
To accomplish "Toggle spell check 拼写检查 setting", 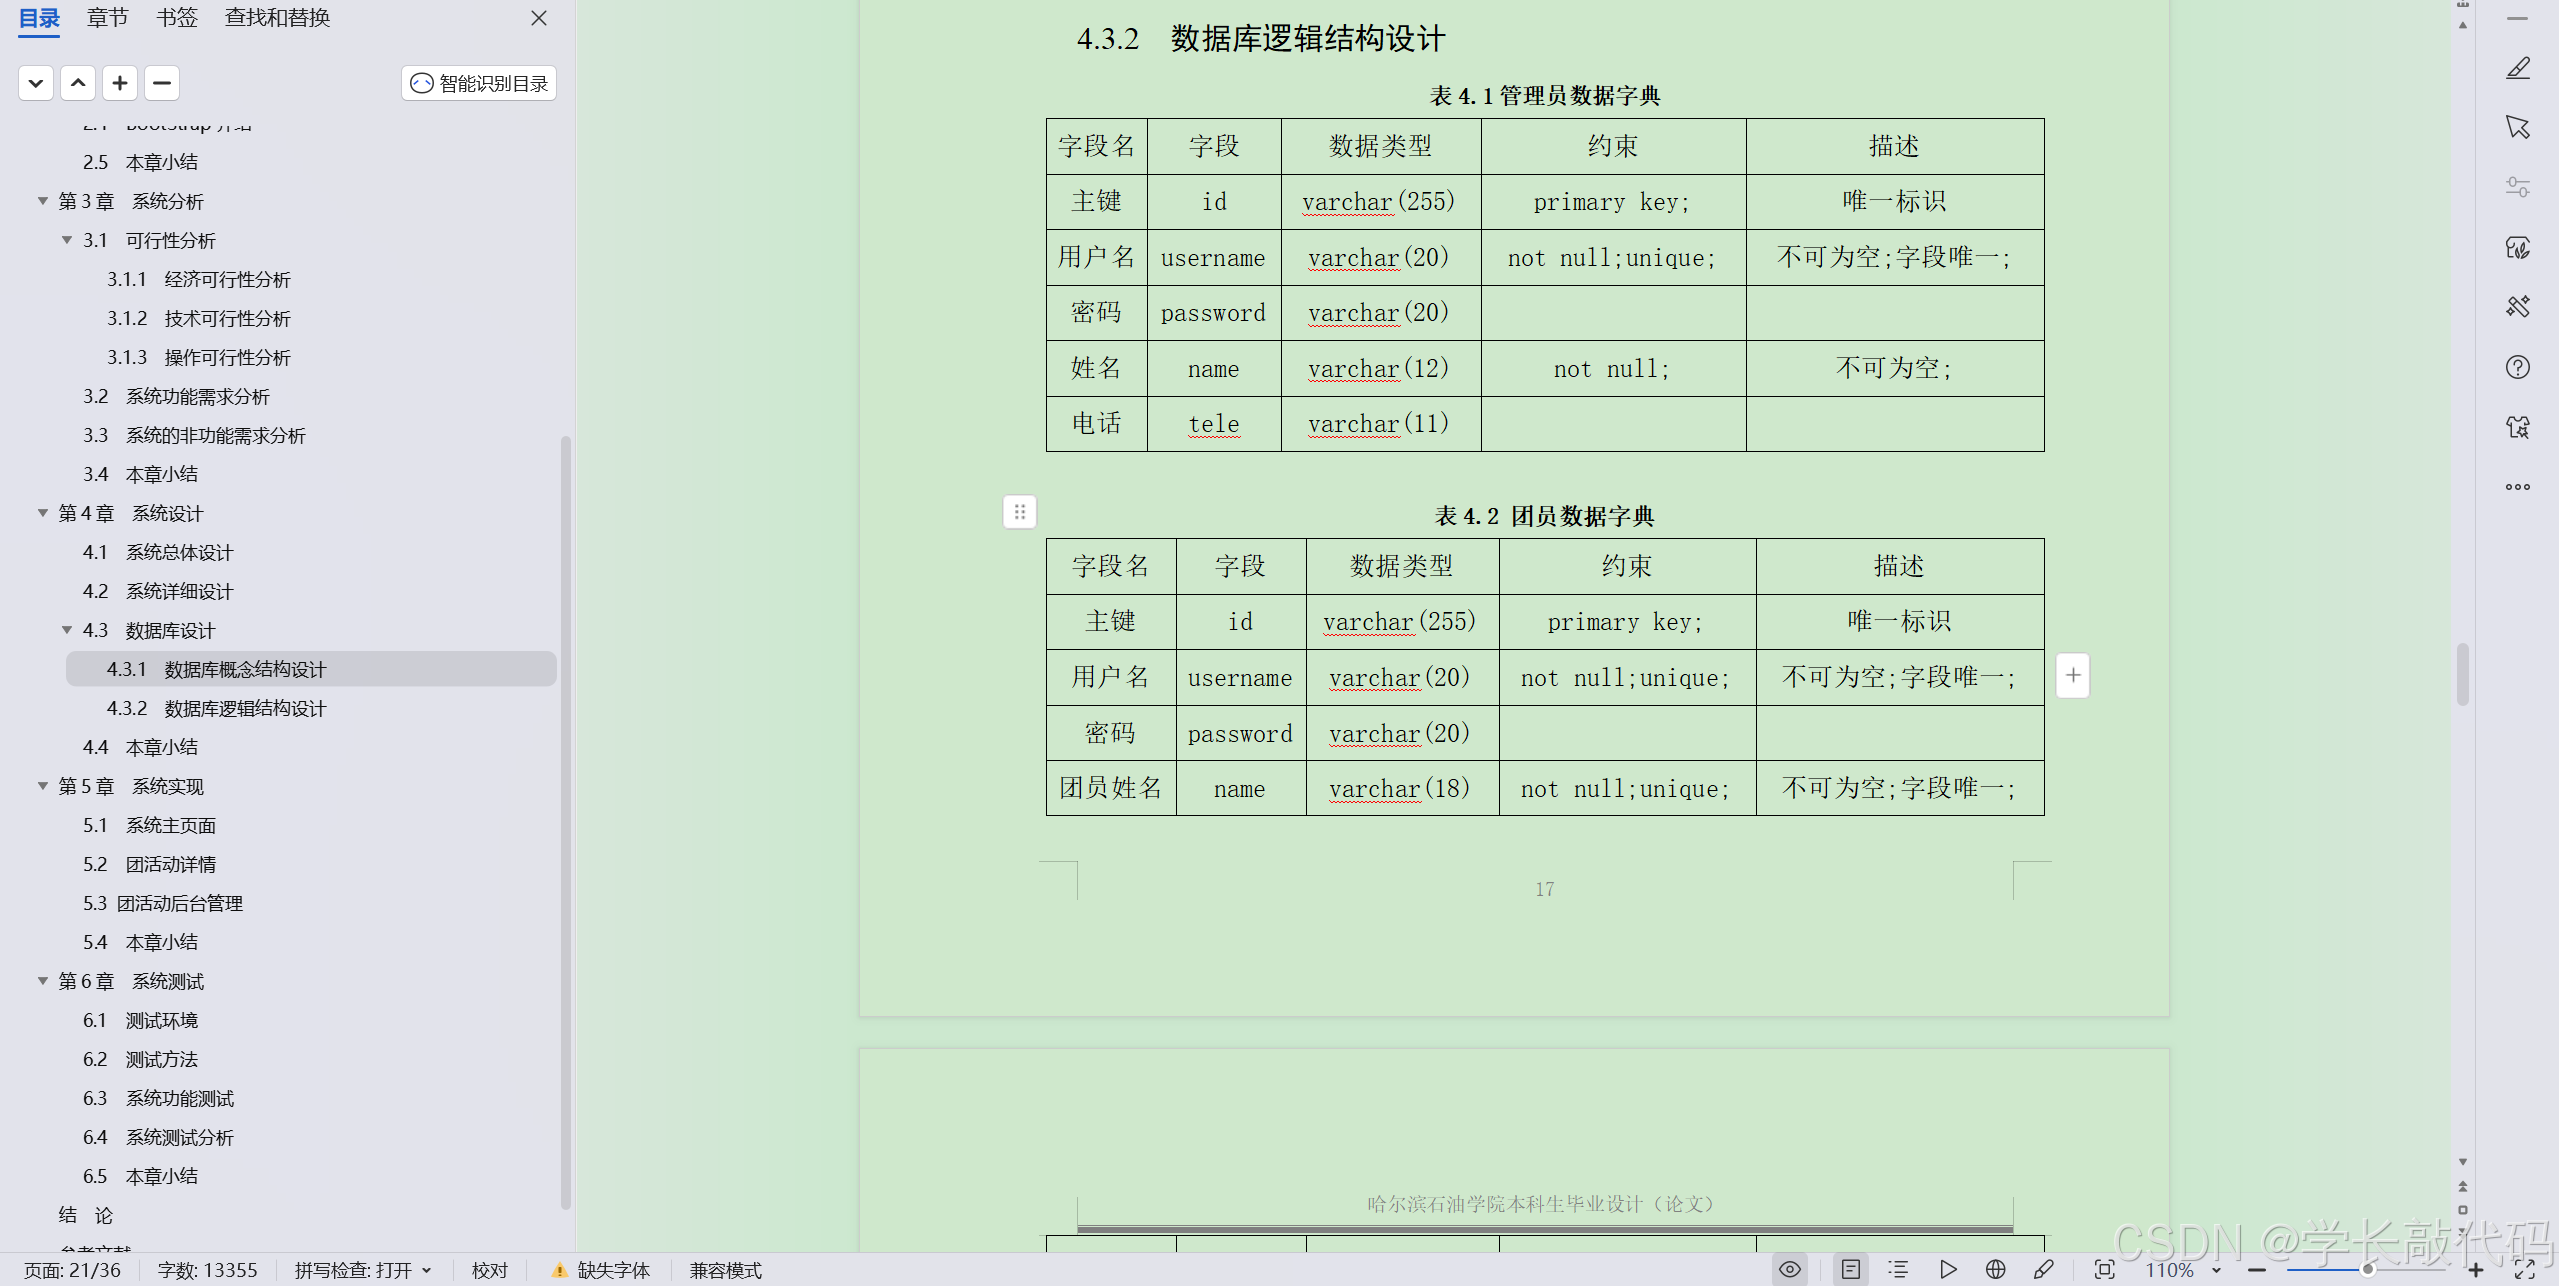I will click(364, 1269).
